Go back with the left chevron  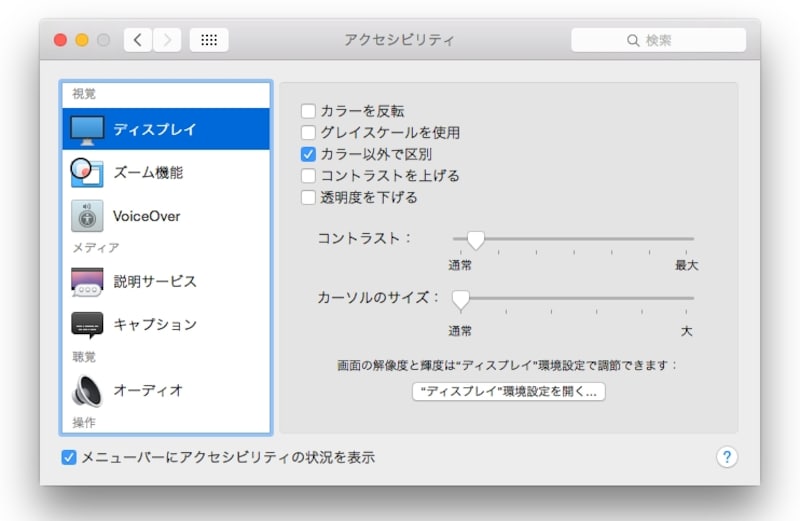[x=138, y=40]
